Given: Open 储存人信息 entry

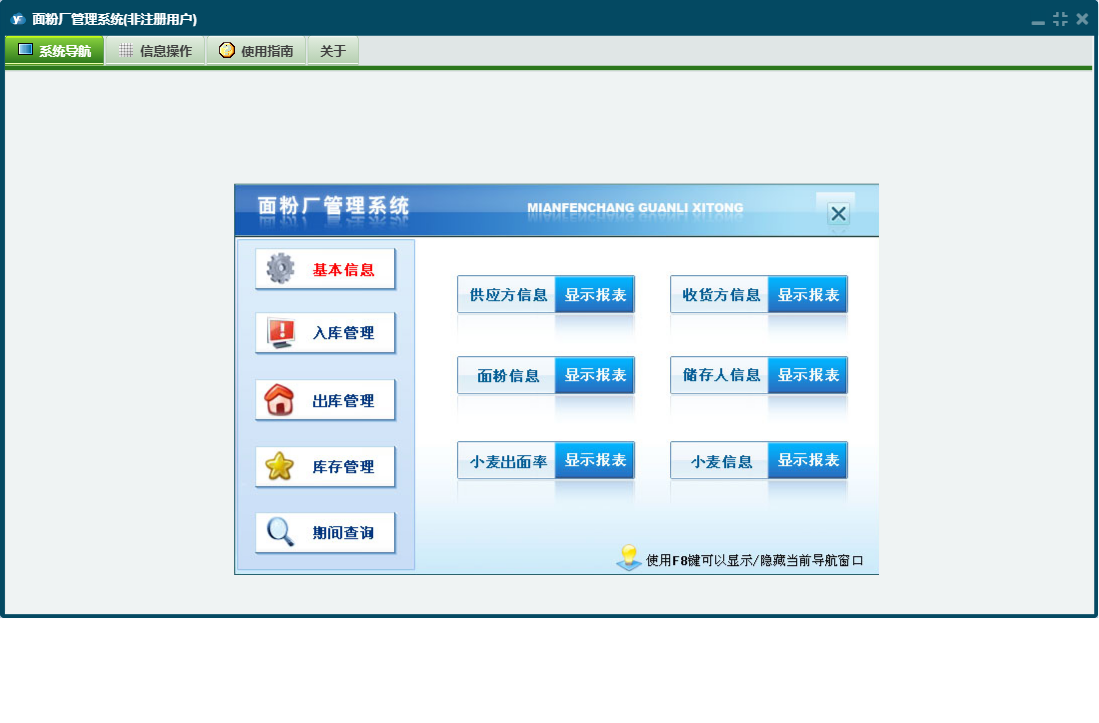Looking at the screenshot, I should 720,376.
